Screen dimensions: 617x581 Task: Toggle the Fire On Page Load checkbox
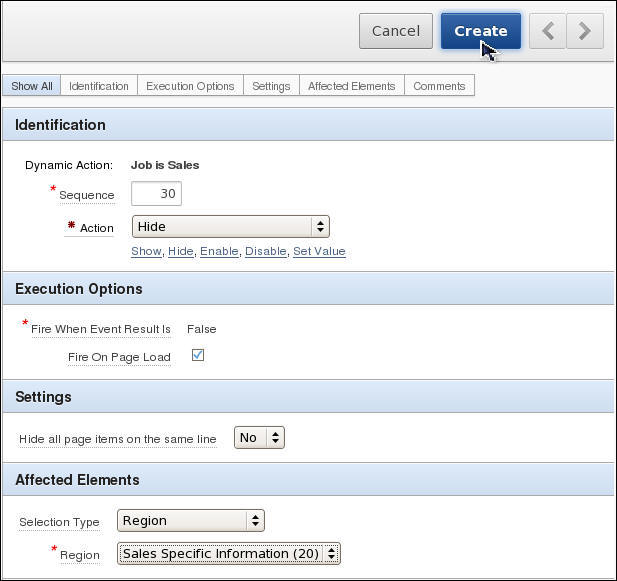pyautogui.click(x=198, y=355)
